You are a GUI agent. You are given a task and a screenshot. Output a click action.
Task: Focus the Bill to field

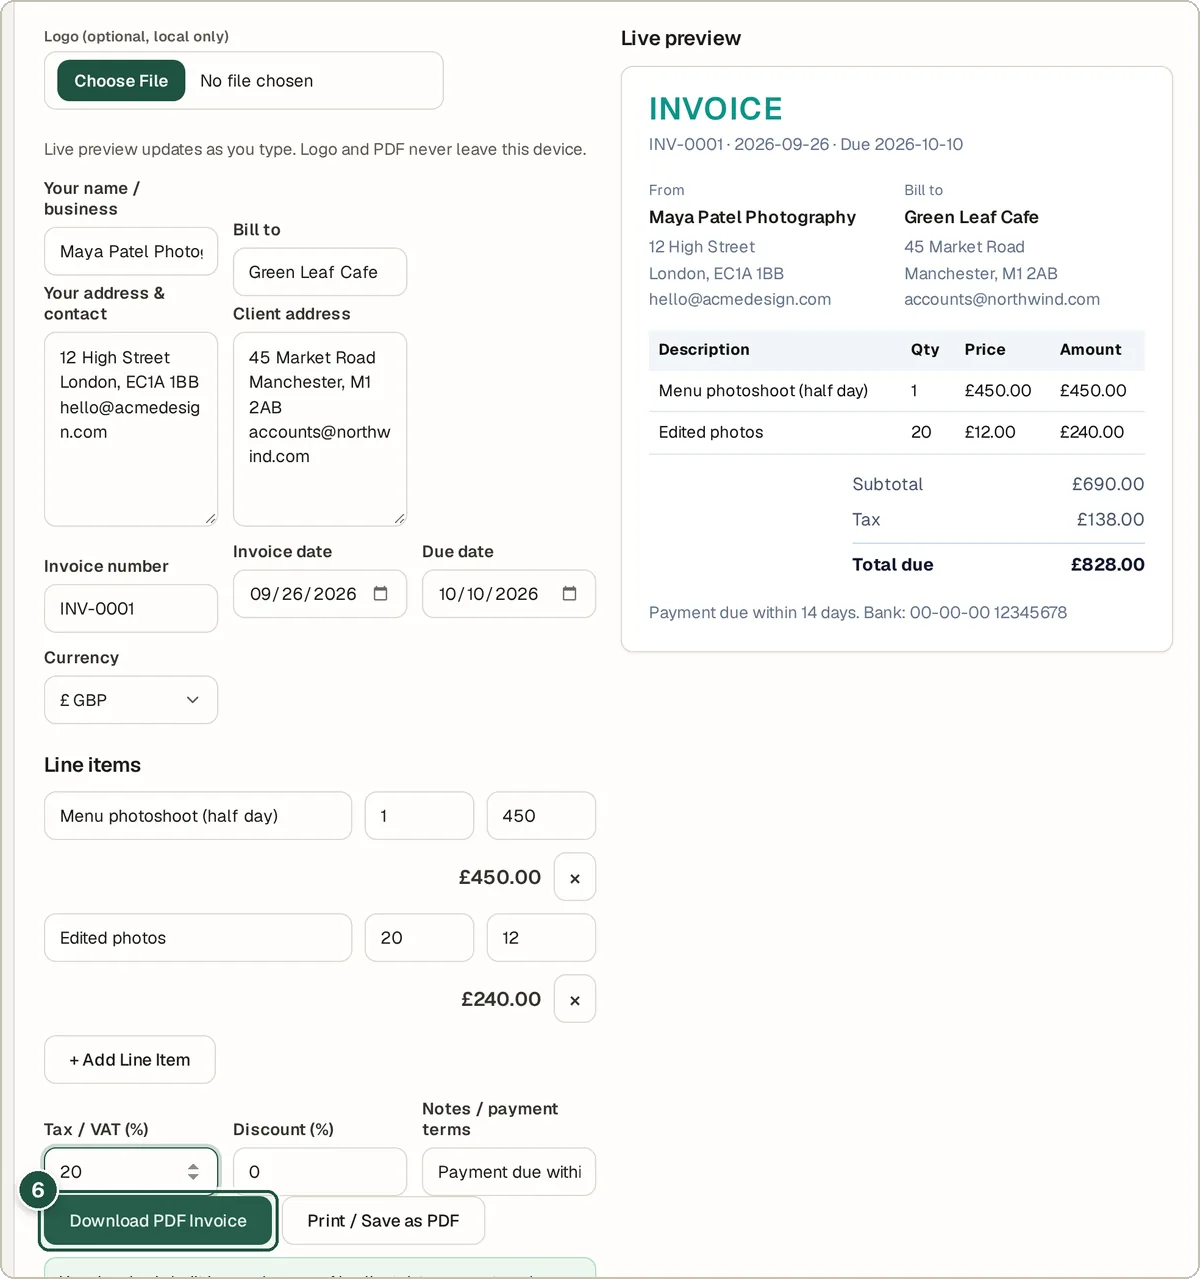(320, 272)
